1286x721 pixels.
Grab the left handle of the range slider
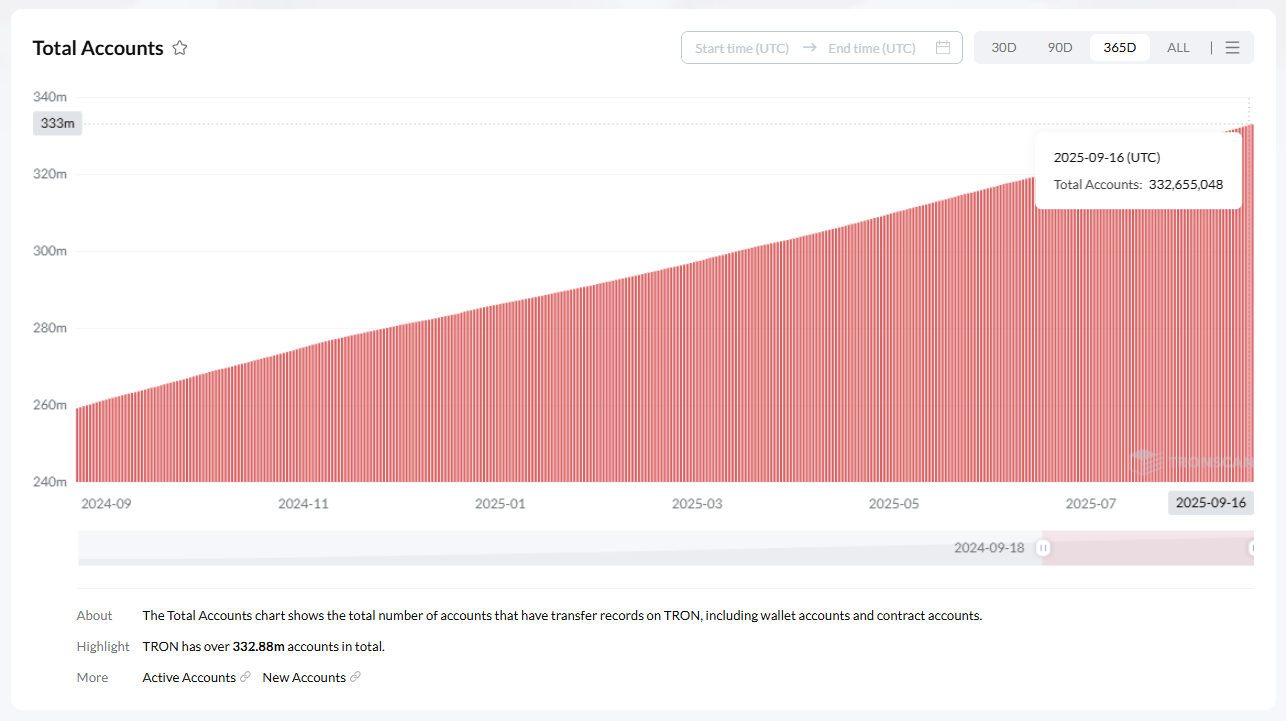coord(1043,548)
